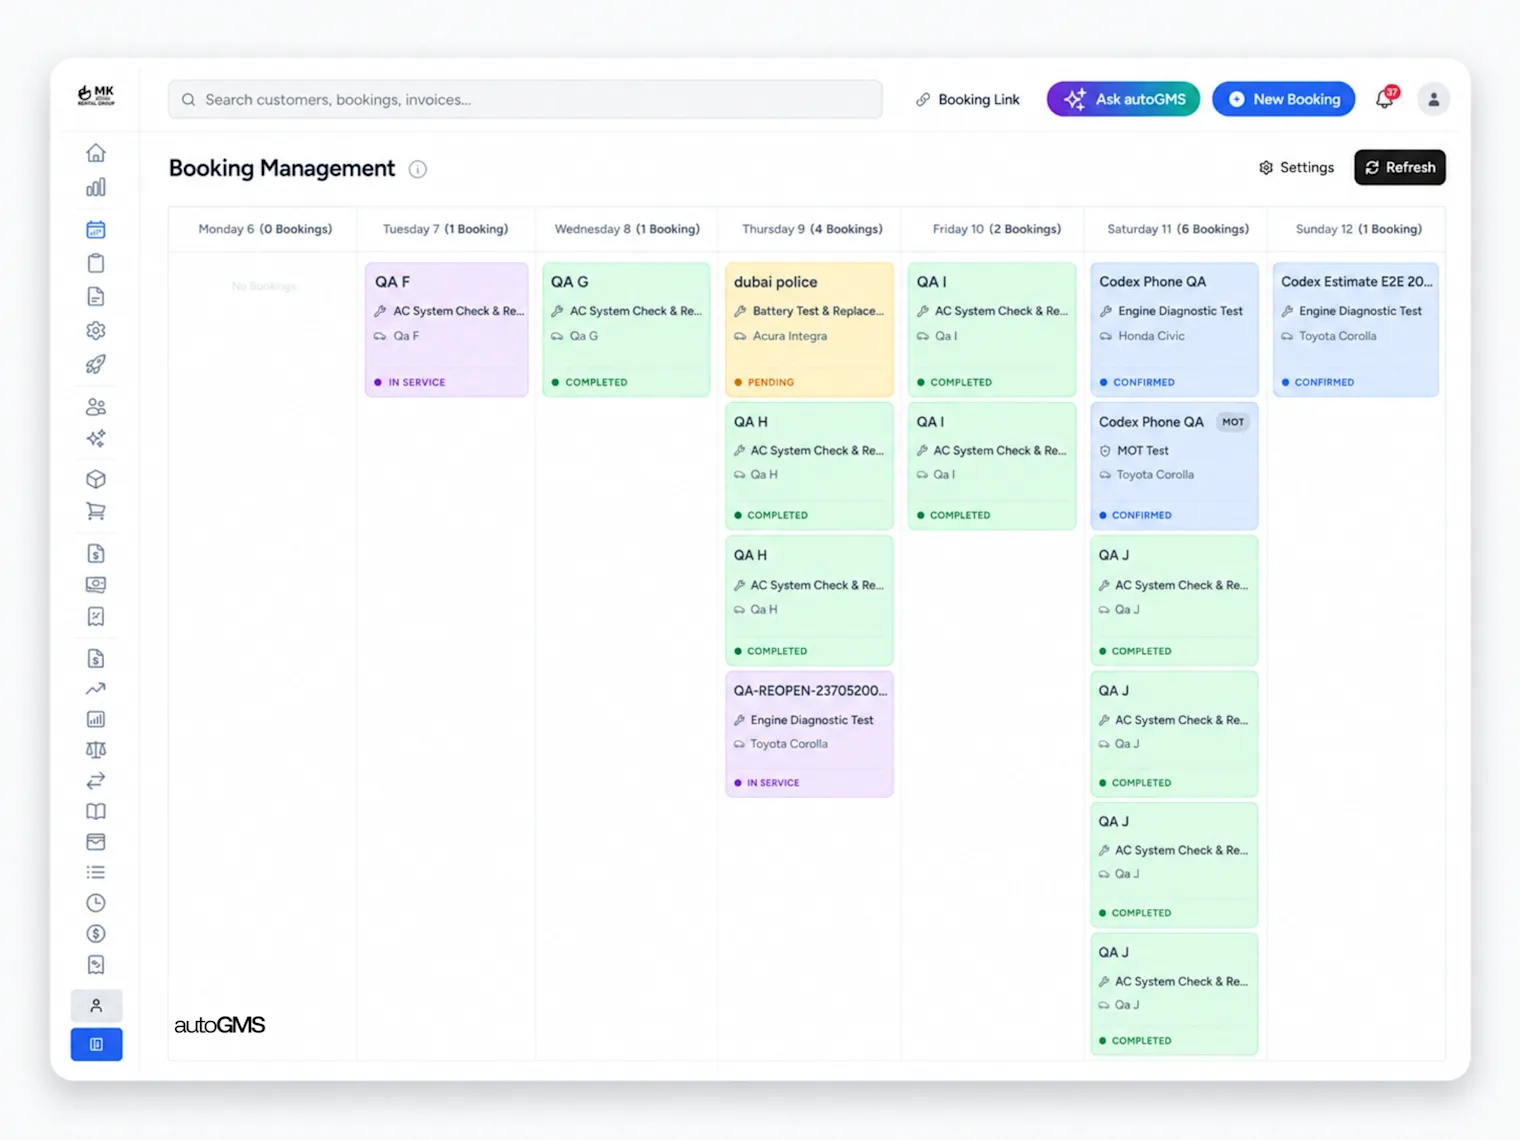Open the QA G booking card
Screen dimensions: 1520x1140
coord(626,330)
